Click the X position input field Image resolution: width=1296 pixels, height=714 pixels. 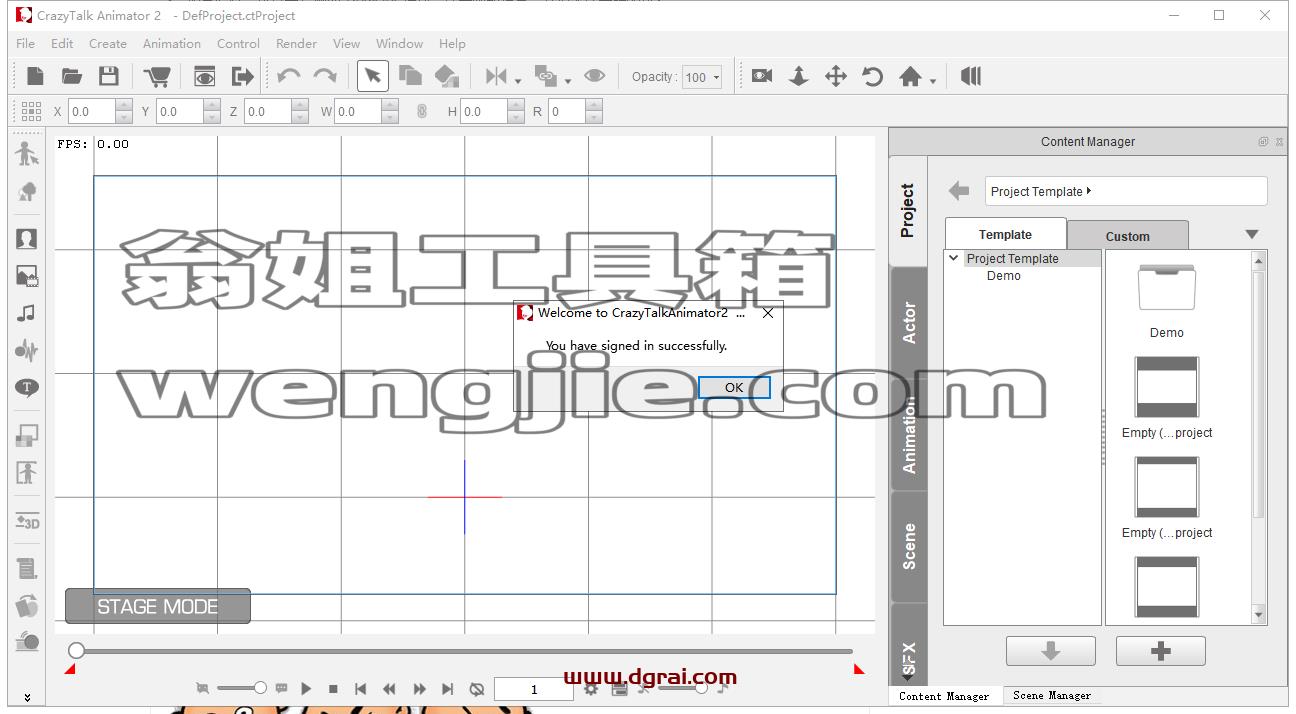pyautogui.click(x=92, y=112)
